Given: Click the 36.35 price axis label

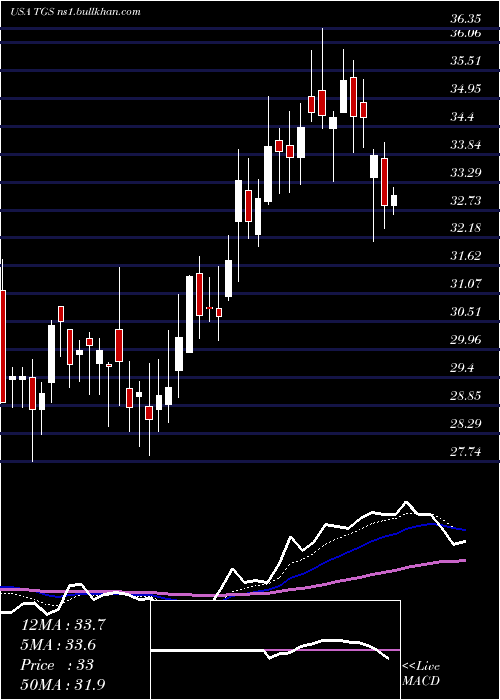Looking at the screenshot, I should tap(465, 19).
